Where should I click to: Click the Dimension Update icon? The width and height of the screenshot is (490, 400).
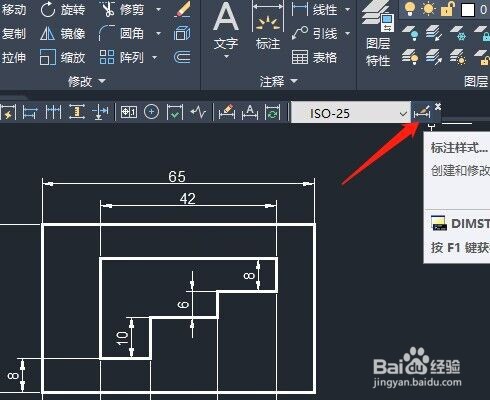(273, 112)
